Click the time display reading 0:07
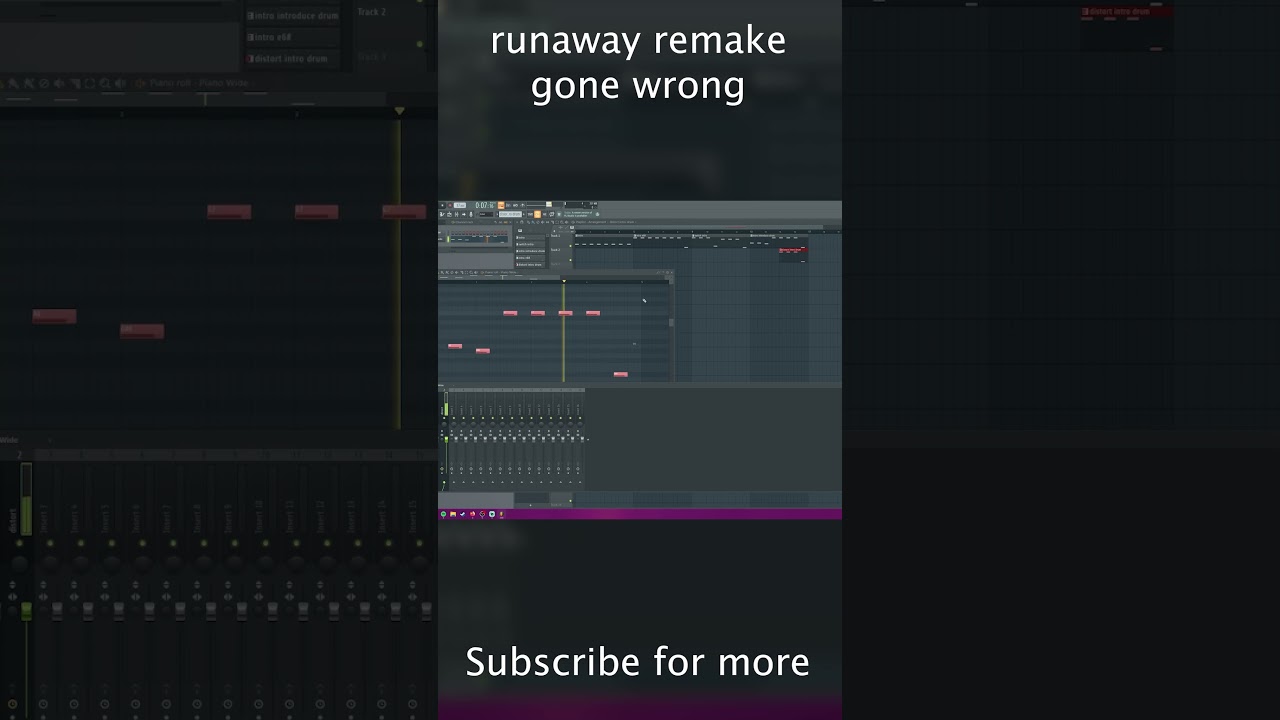Image resolution: width=1280 pixels, height=720 pixels. [x=485, y=205]
